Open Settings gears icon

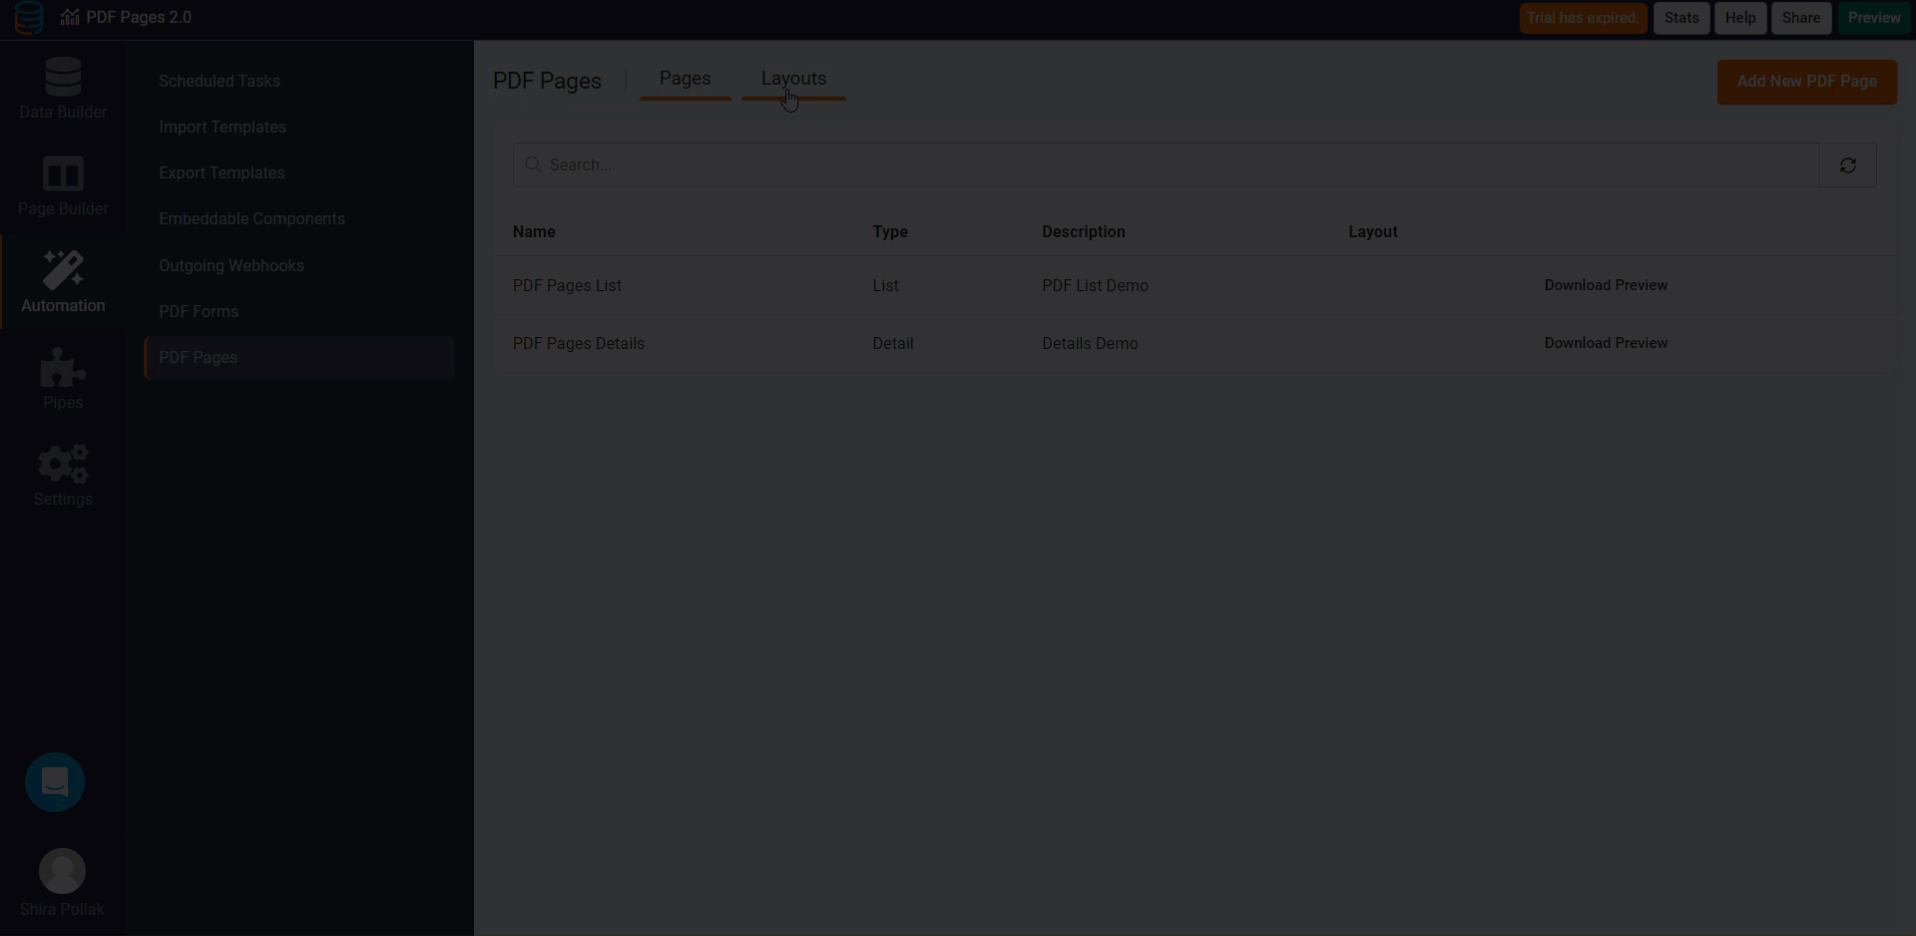[x=62, y=464]
